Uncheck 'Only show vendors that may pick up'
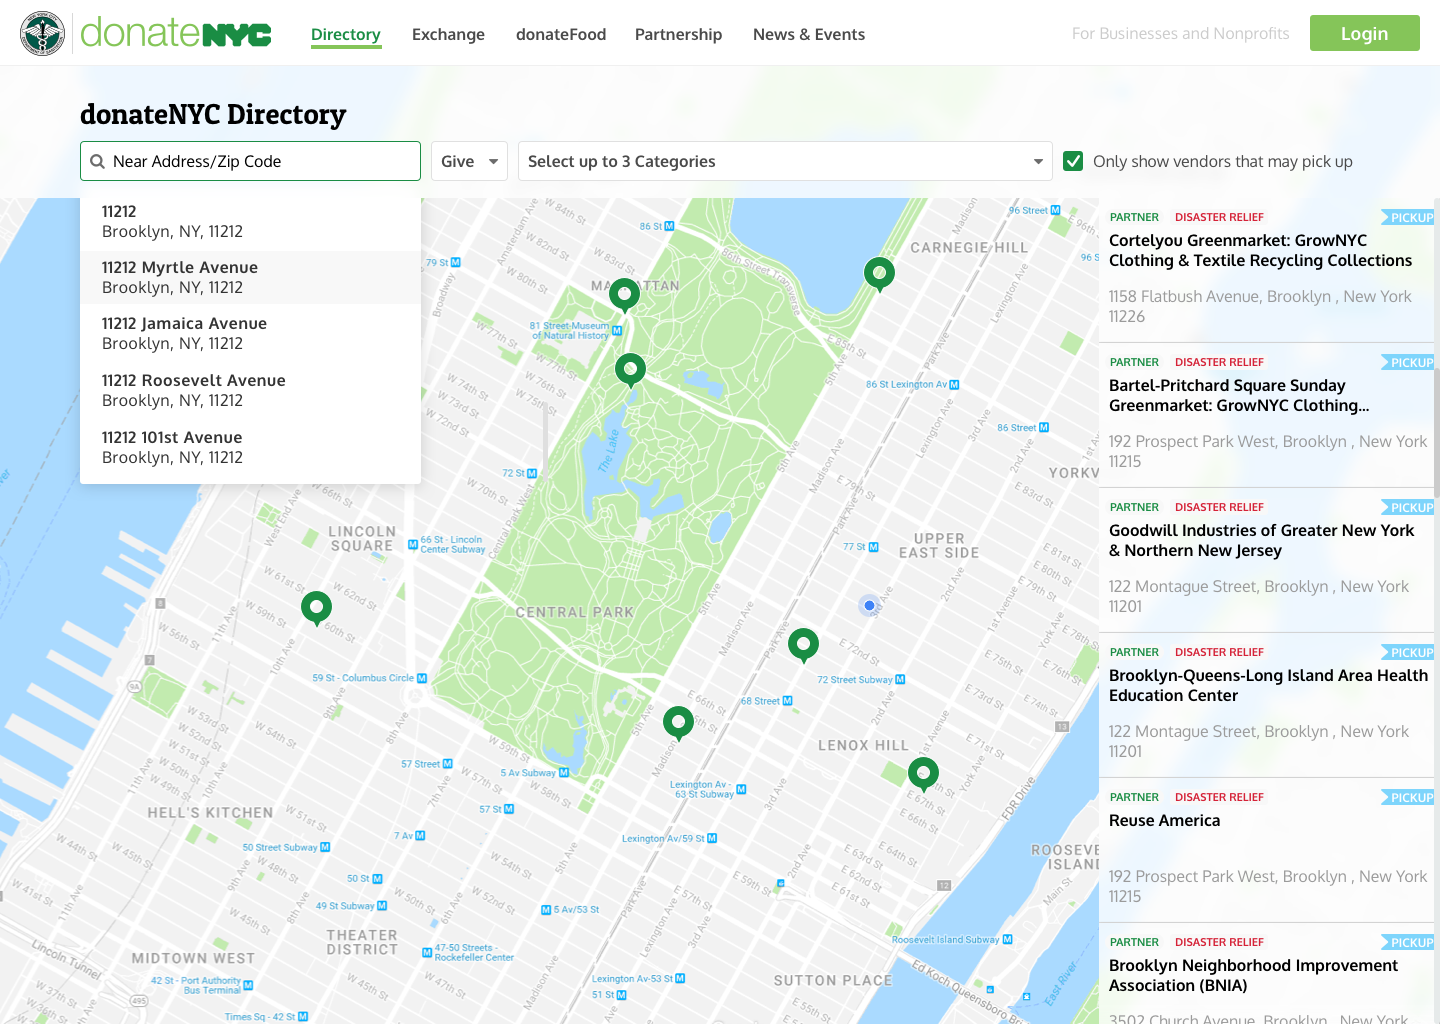This screenshot has height=1024, width=1440. pyautogui.click(x=1073, y=161)
